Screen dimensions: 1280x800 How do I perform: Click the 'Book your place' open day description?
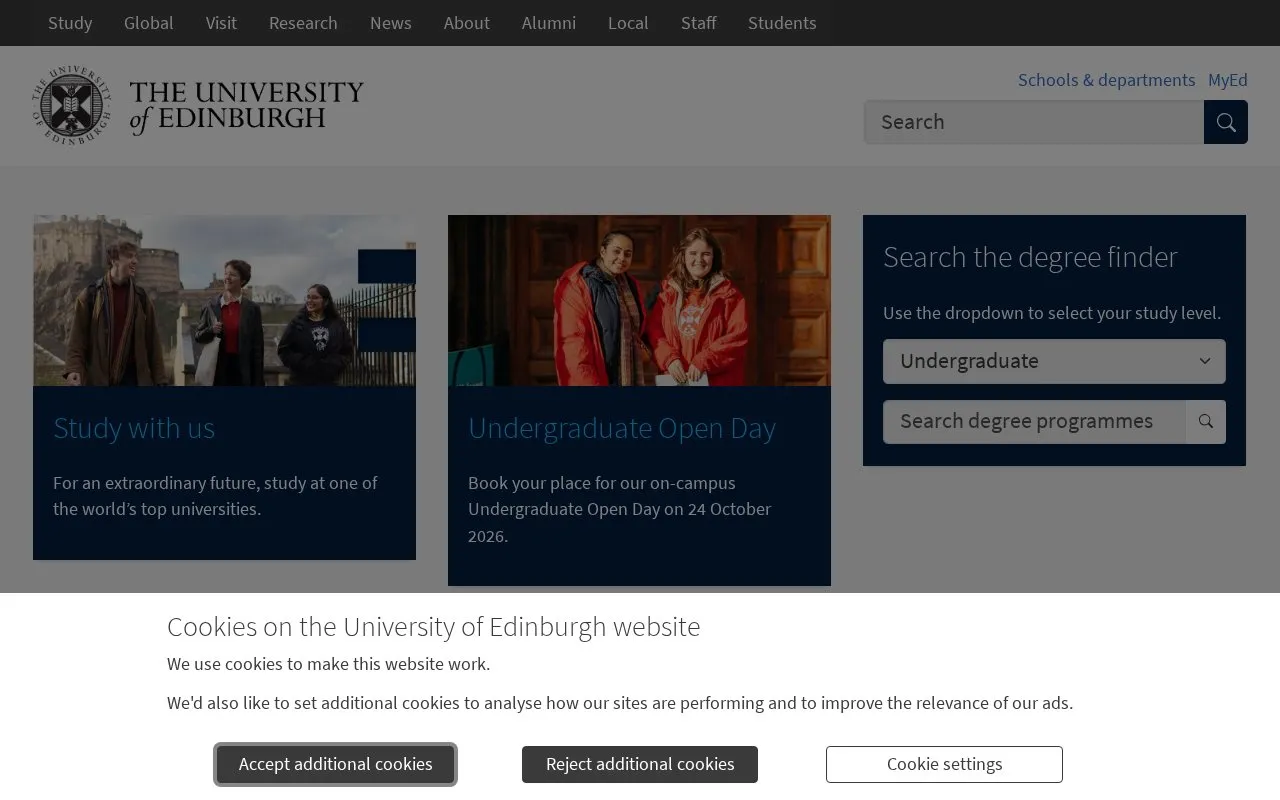[x=619, y=509]
